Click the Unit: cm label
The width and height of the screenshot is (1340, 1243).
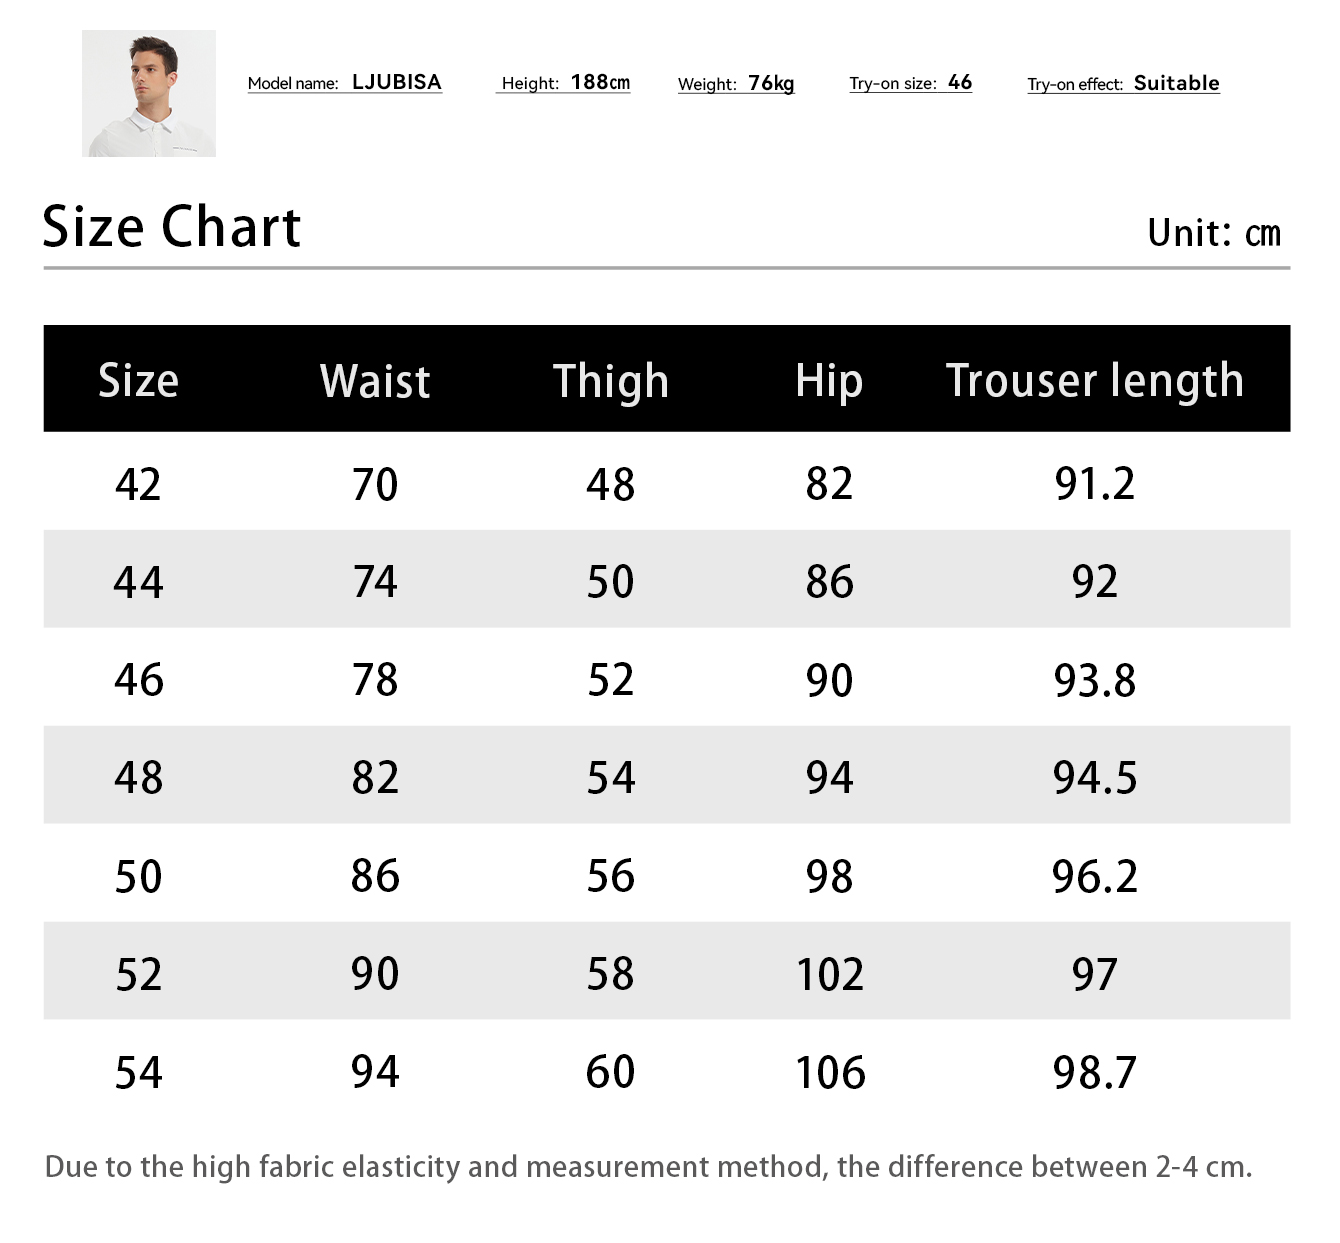[1213, 233]
